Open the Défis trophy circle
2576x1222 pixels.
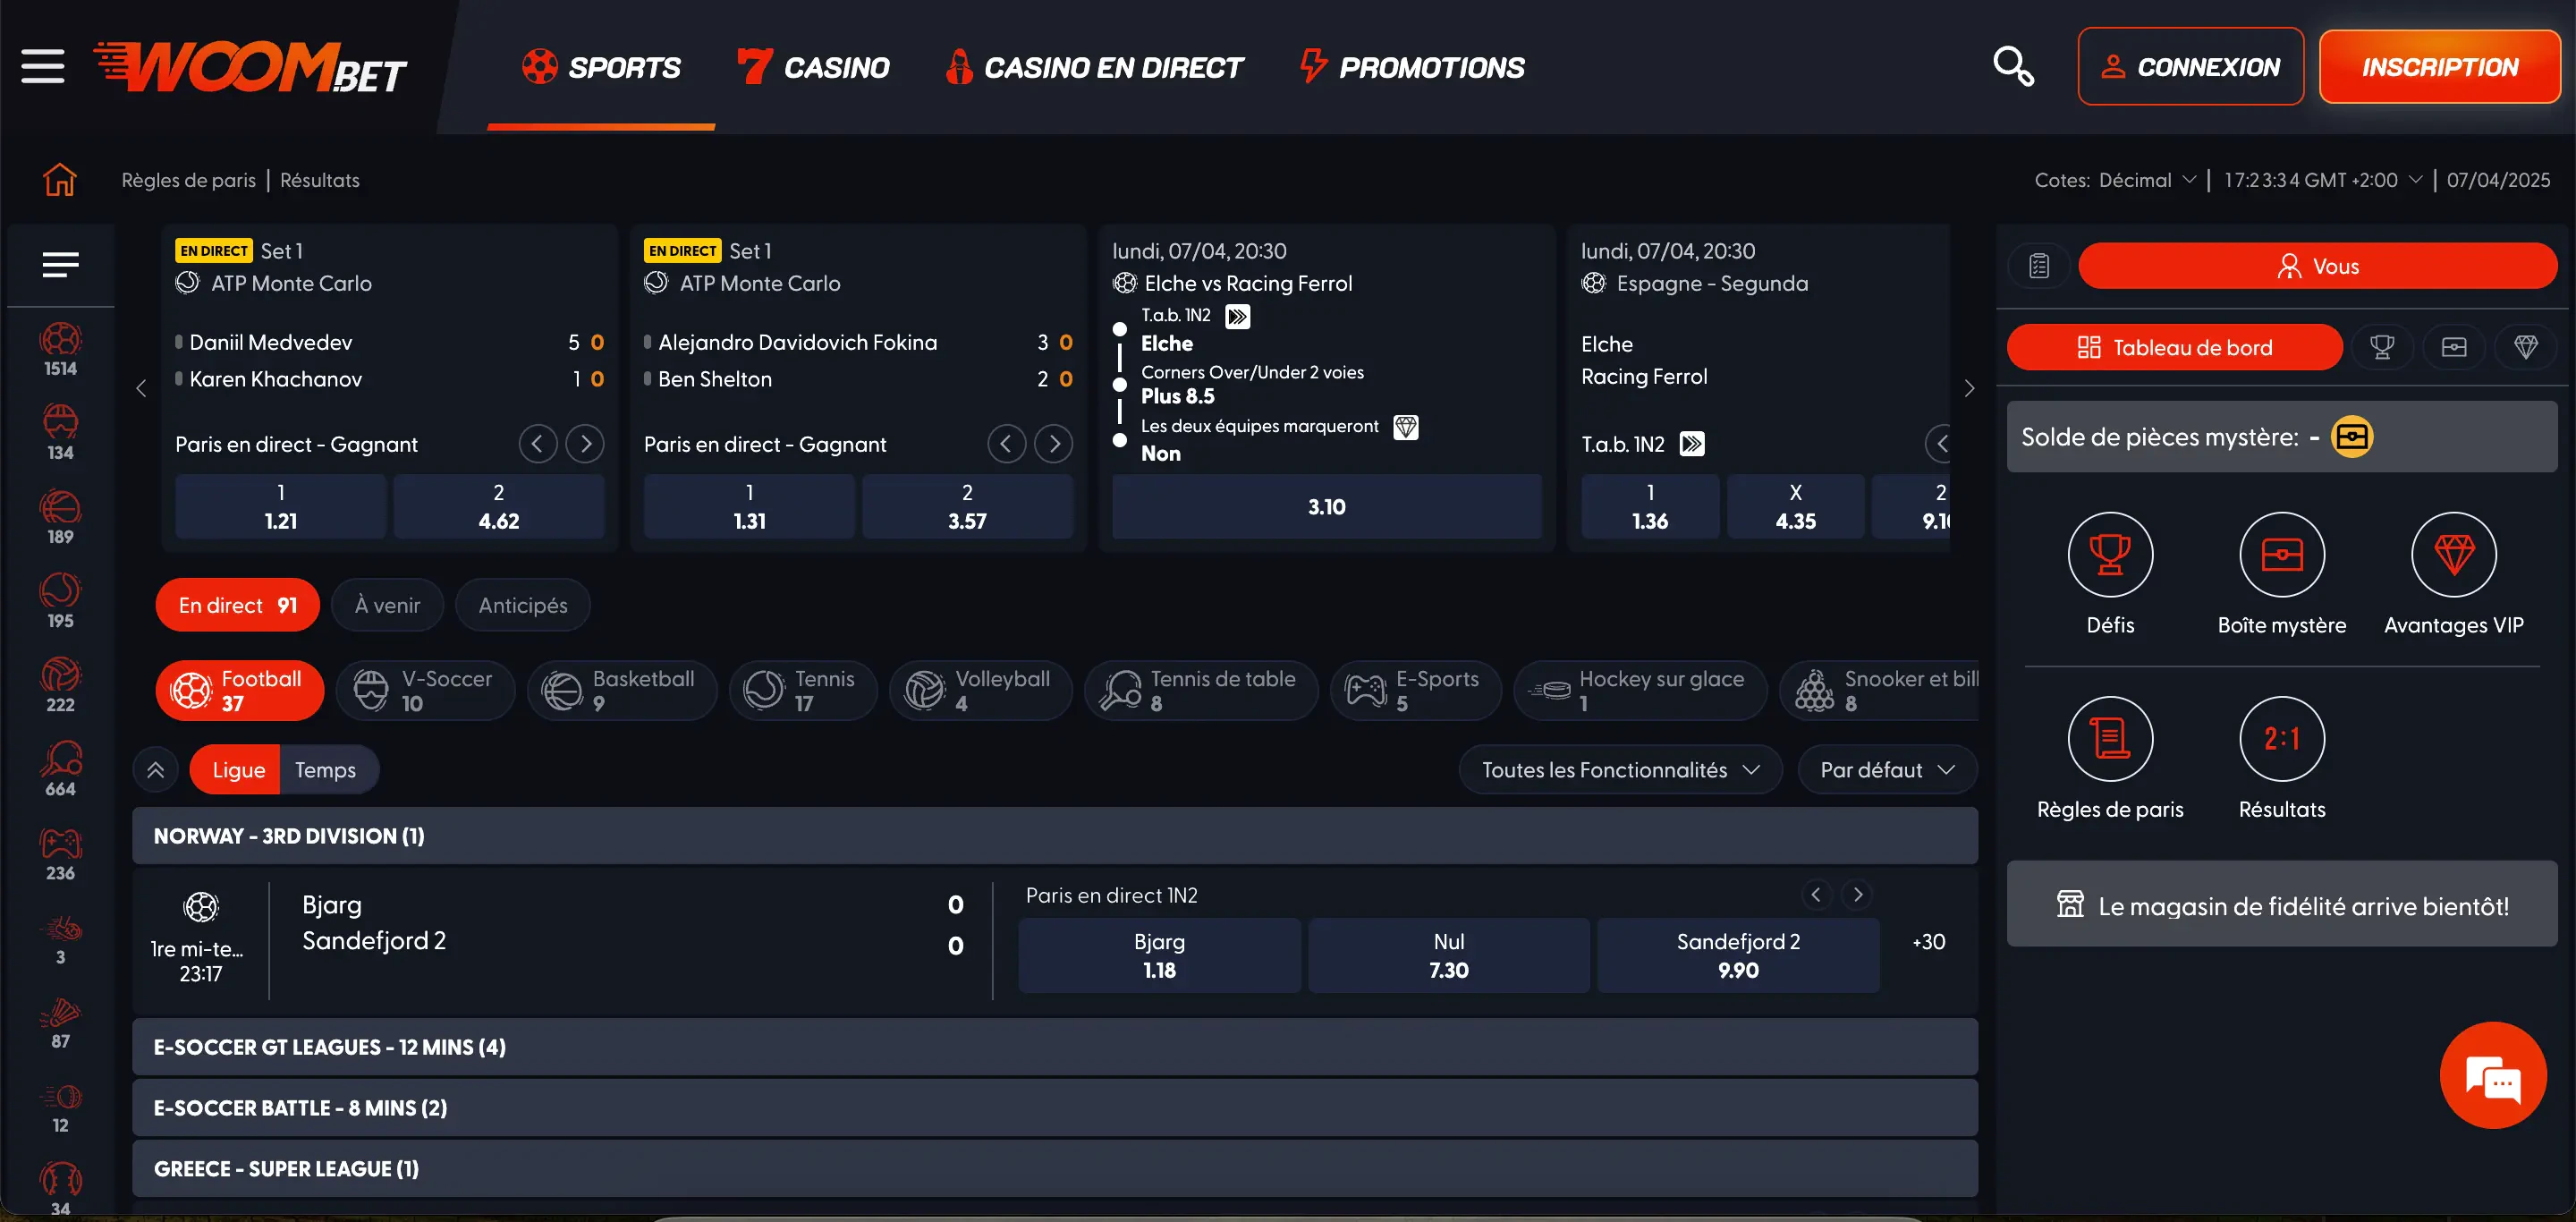2110,554
